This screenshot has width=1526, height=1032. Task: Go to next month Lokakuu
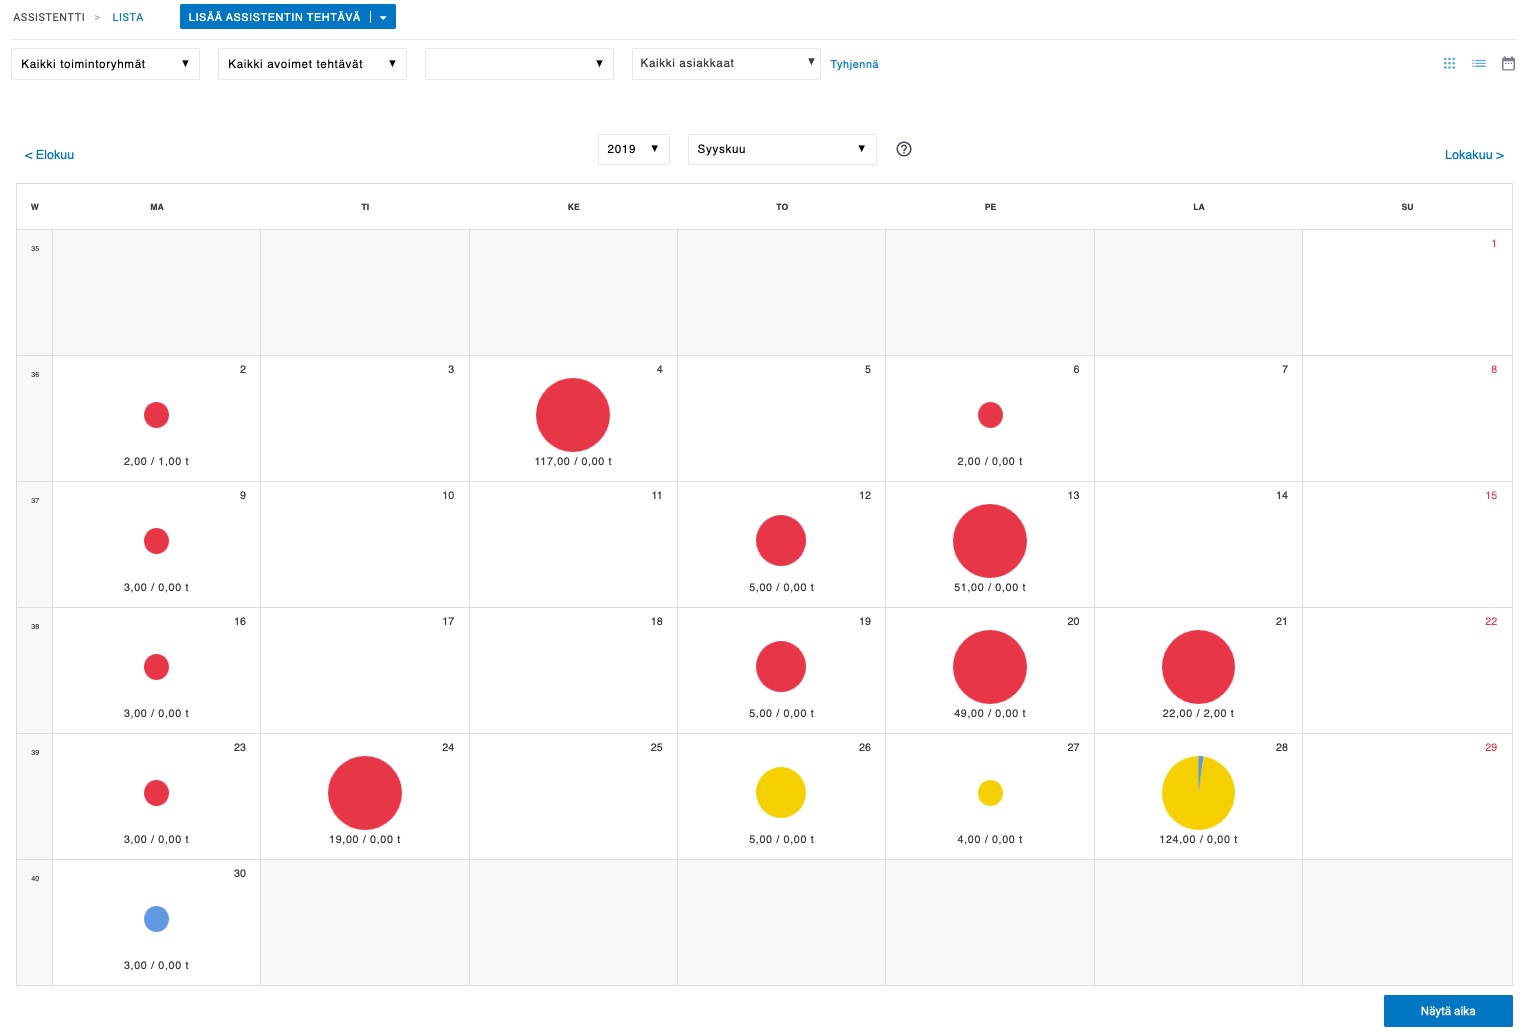(x=1473, y=155)
